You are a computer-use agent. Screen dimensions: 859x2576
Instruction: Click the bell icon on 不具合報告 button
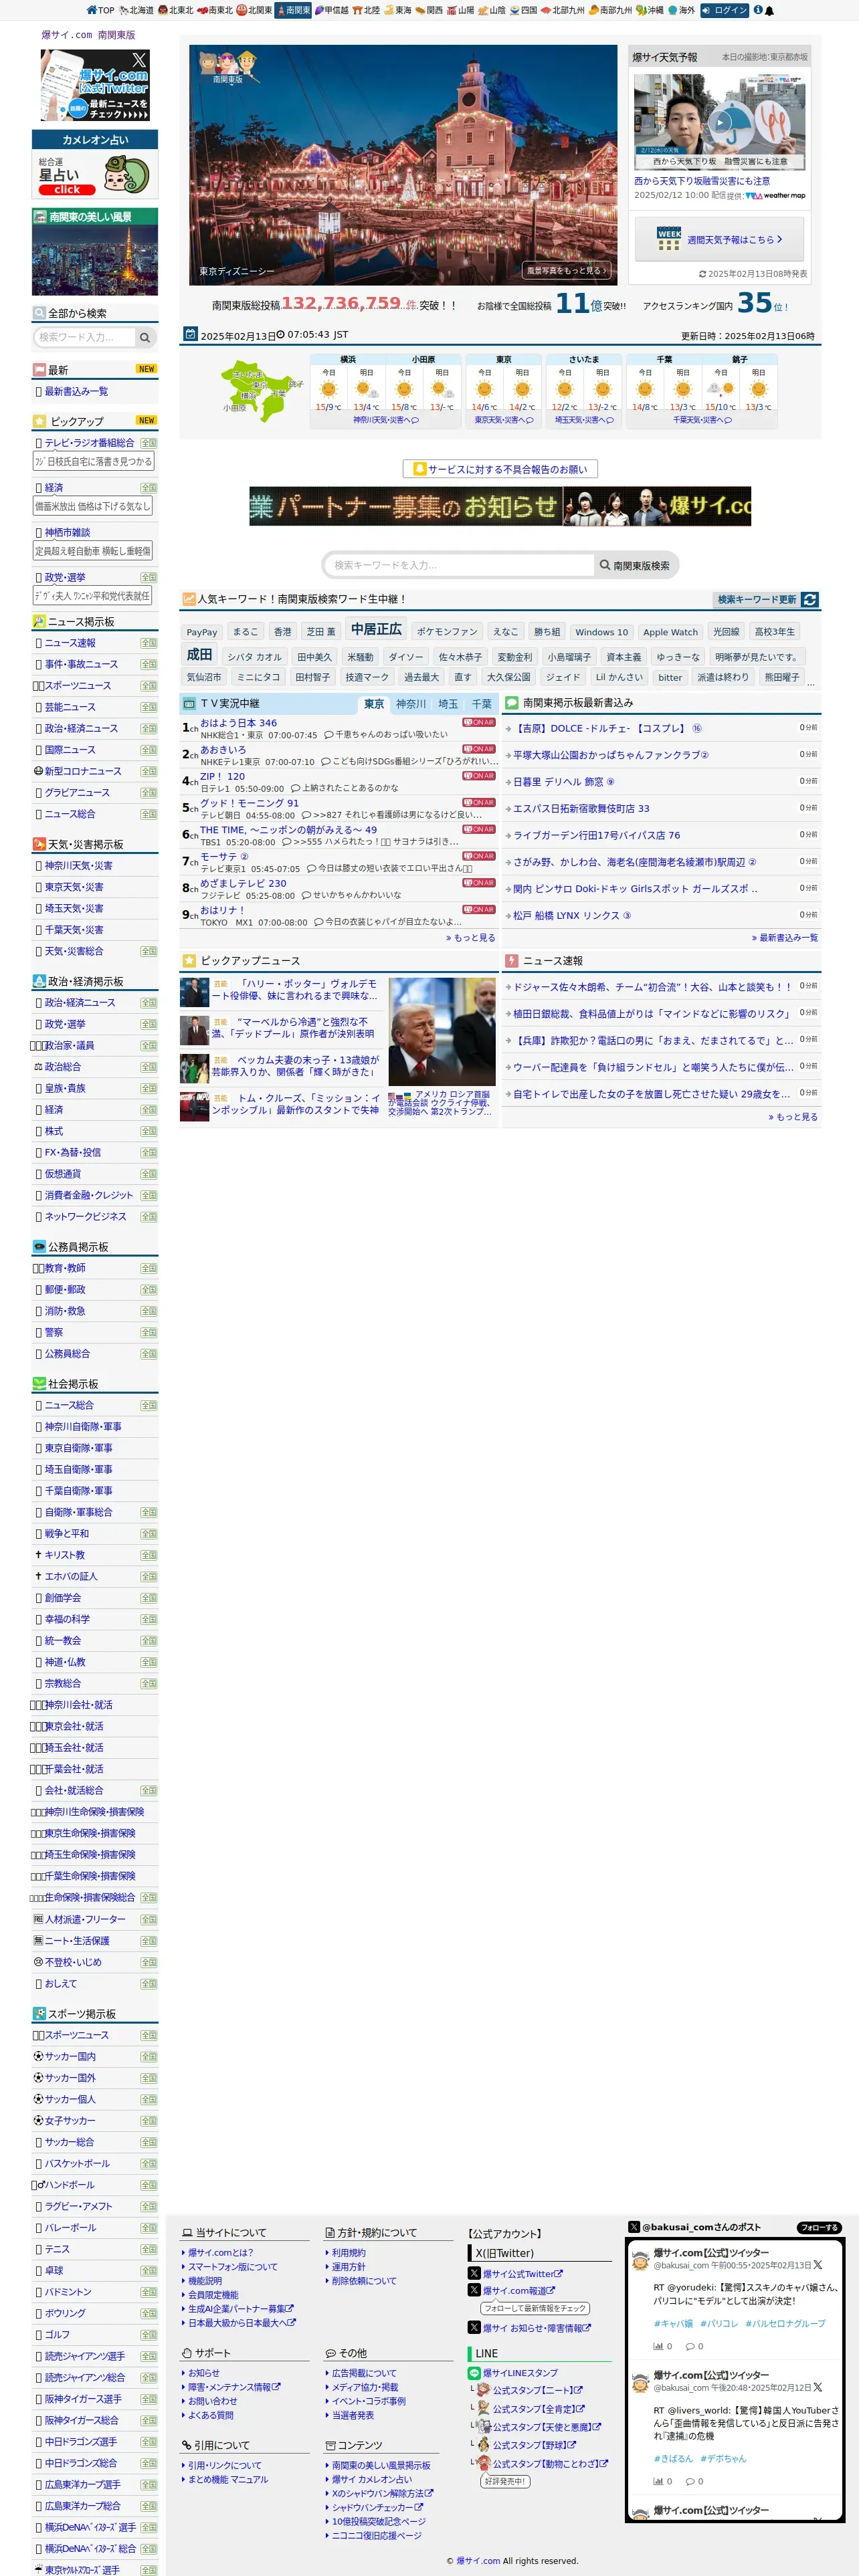coord(420,469)
